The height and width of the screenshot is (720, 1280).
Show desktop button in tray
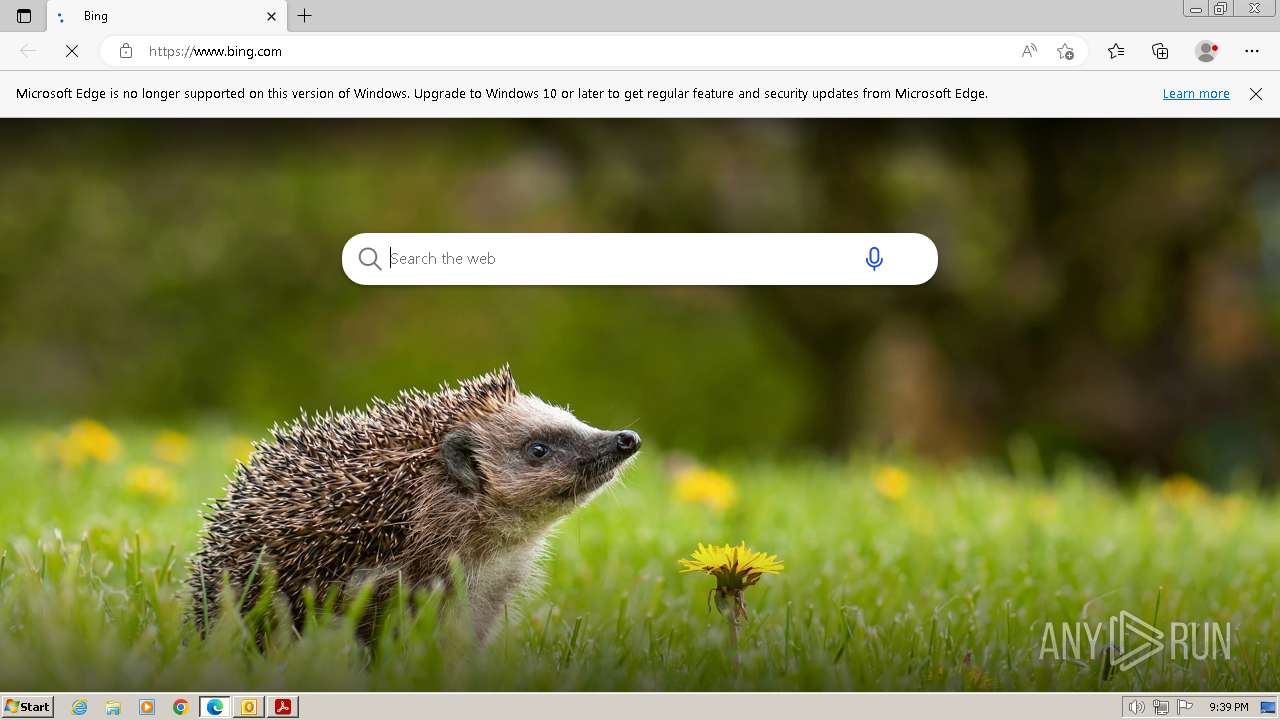click(x=1269, y=707)
